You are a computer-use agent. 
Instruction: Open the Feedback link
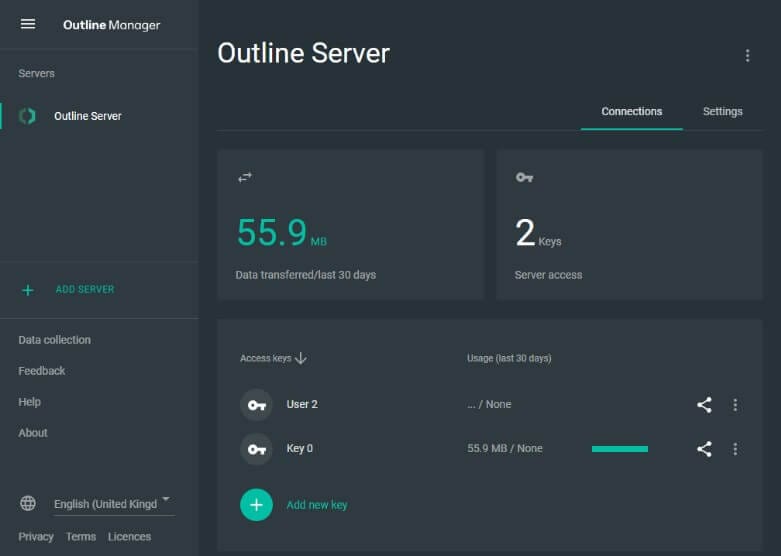click(42, 371)
